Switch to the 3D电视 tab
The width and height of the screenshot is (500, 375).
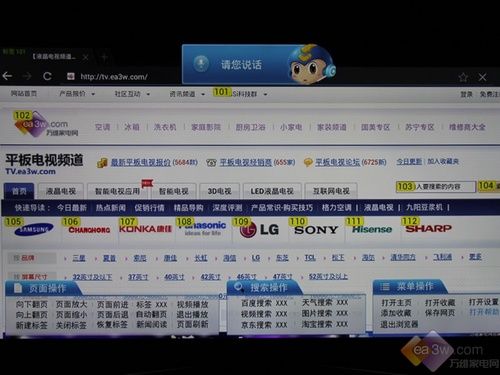tap(219, 191)
